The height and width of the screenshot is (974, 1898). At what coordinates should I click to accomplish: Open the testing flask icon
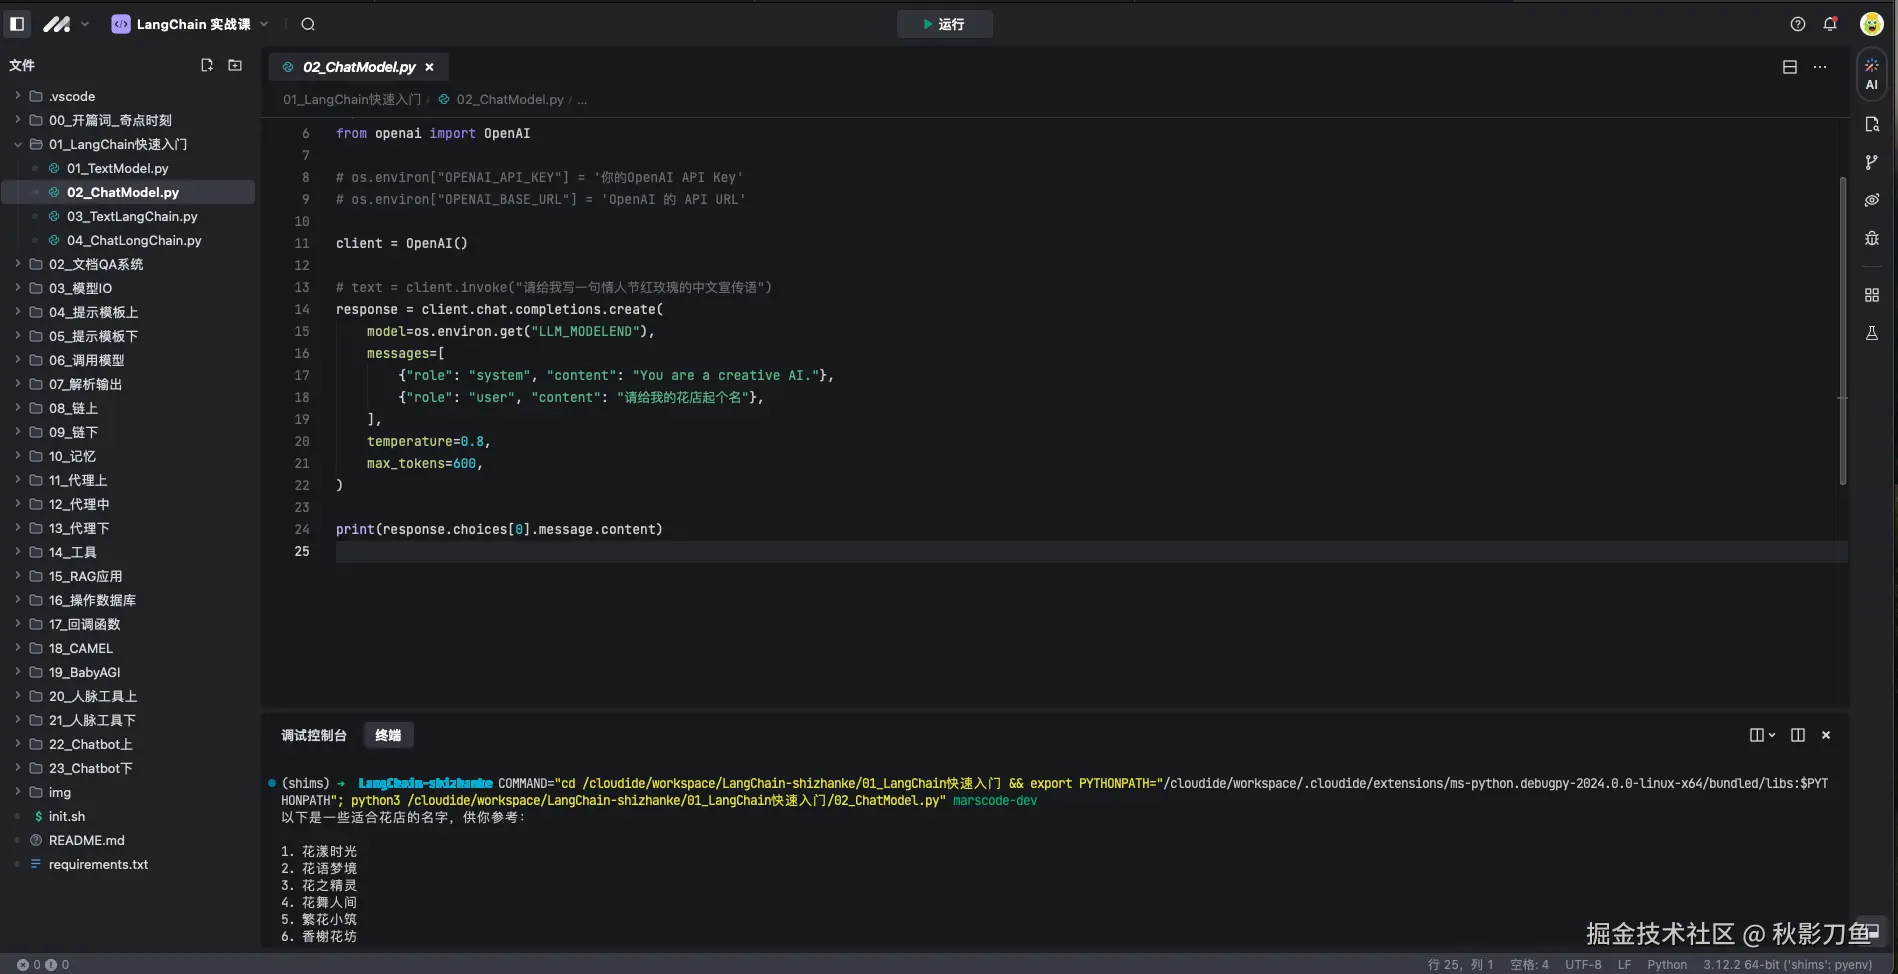coord(1871,333)
